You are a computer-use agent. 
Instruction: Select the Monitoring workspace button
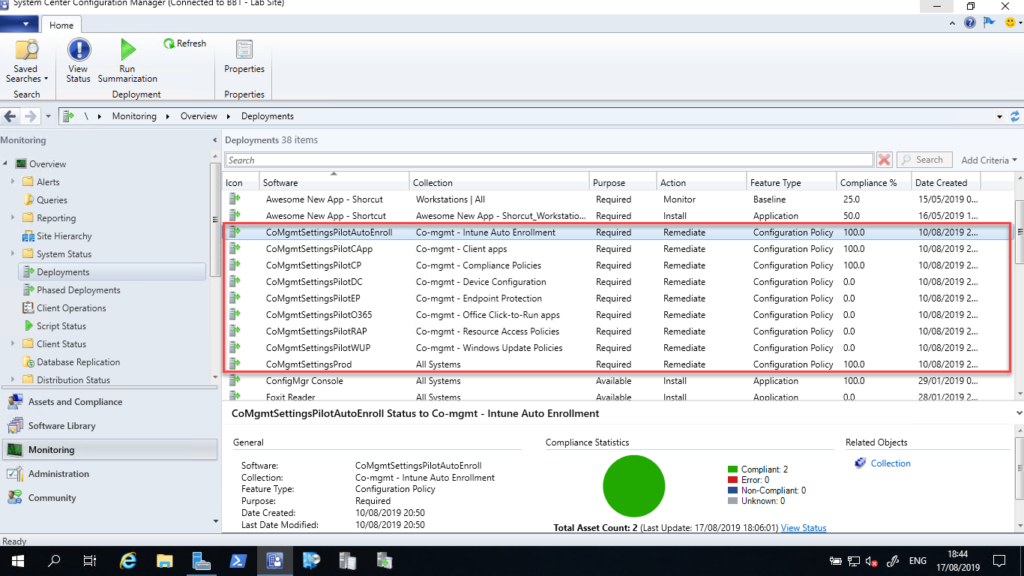click(109, 449)
